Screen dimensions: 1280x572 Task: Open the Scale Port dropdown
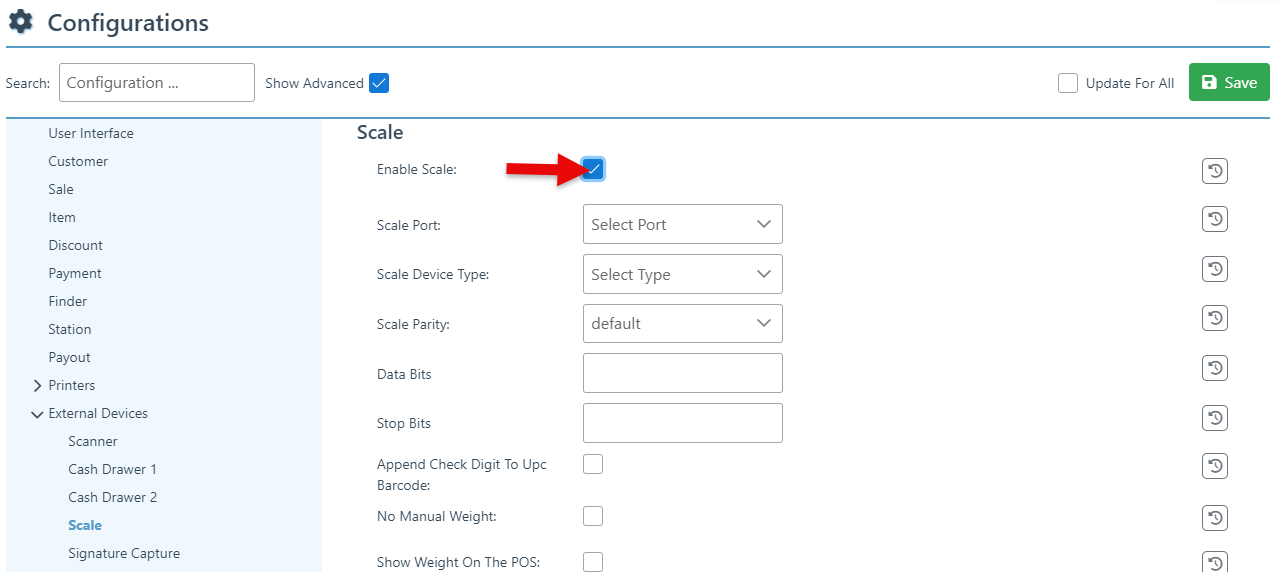tap(682, 224)
